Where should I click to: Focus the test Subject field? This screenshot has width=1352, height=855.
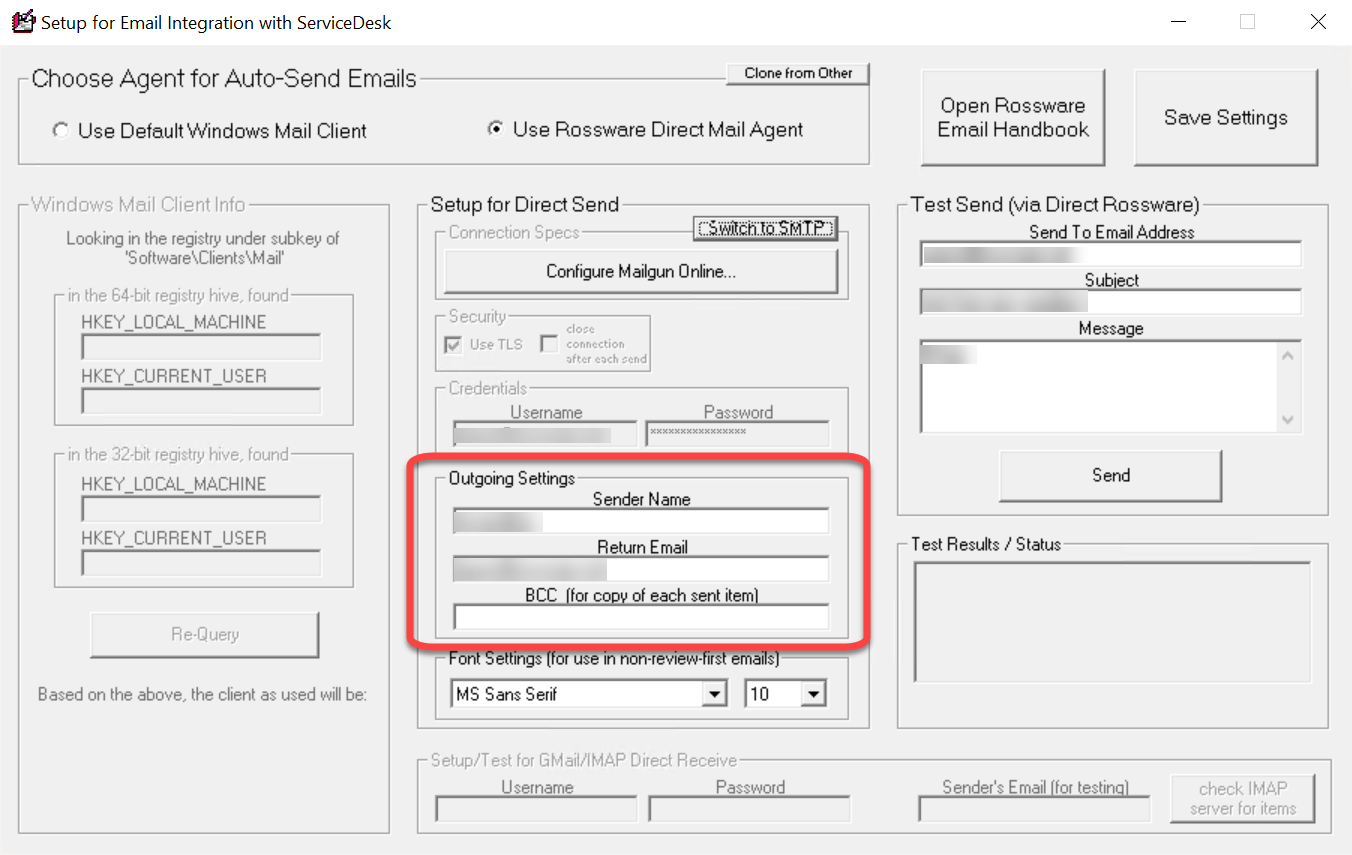click(1111, 302)
